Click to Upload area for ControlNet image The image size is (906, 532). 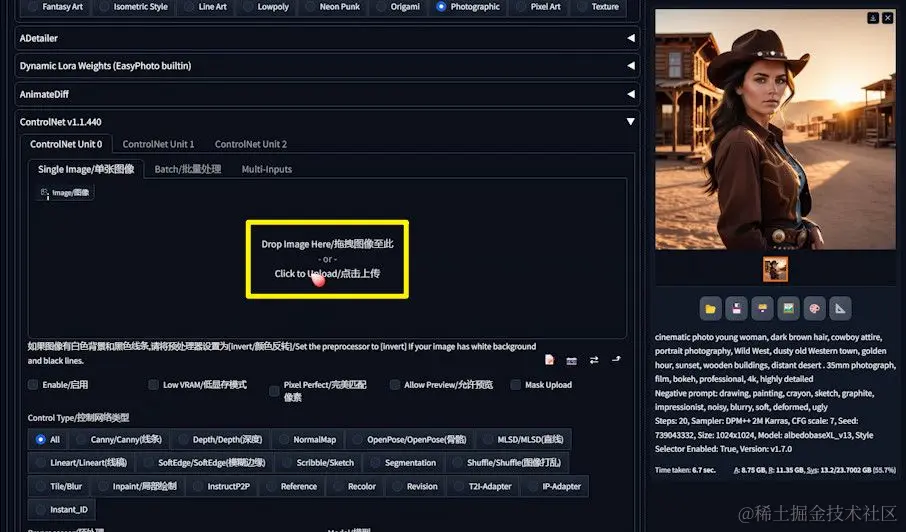(x=327, y=259)
